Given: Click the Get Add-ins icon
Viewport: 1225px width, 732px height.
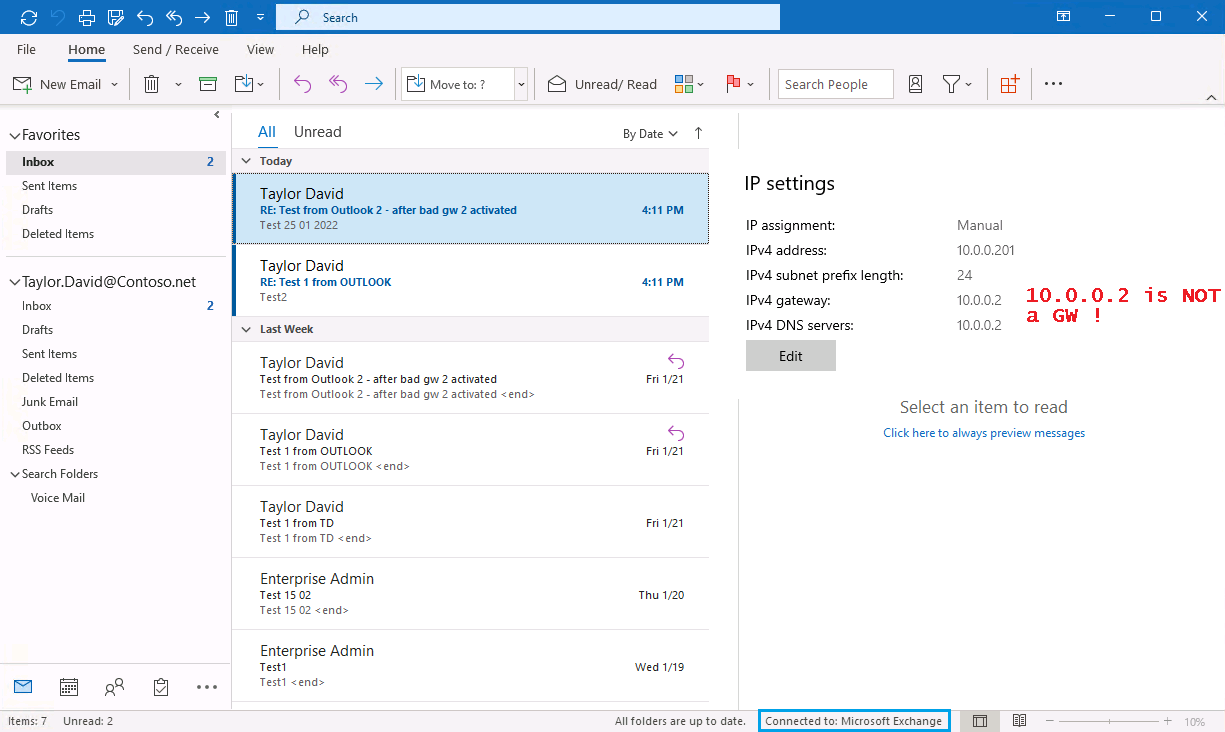Looking at the screenshot, I should 1009,84.
